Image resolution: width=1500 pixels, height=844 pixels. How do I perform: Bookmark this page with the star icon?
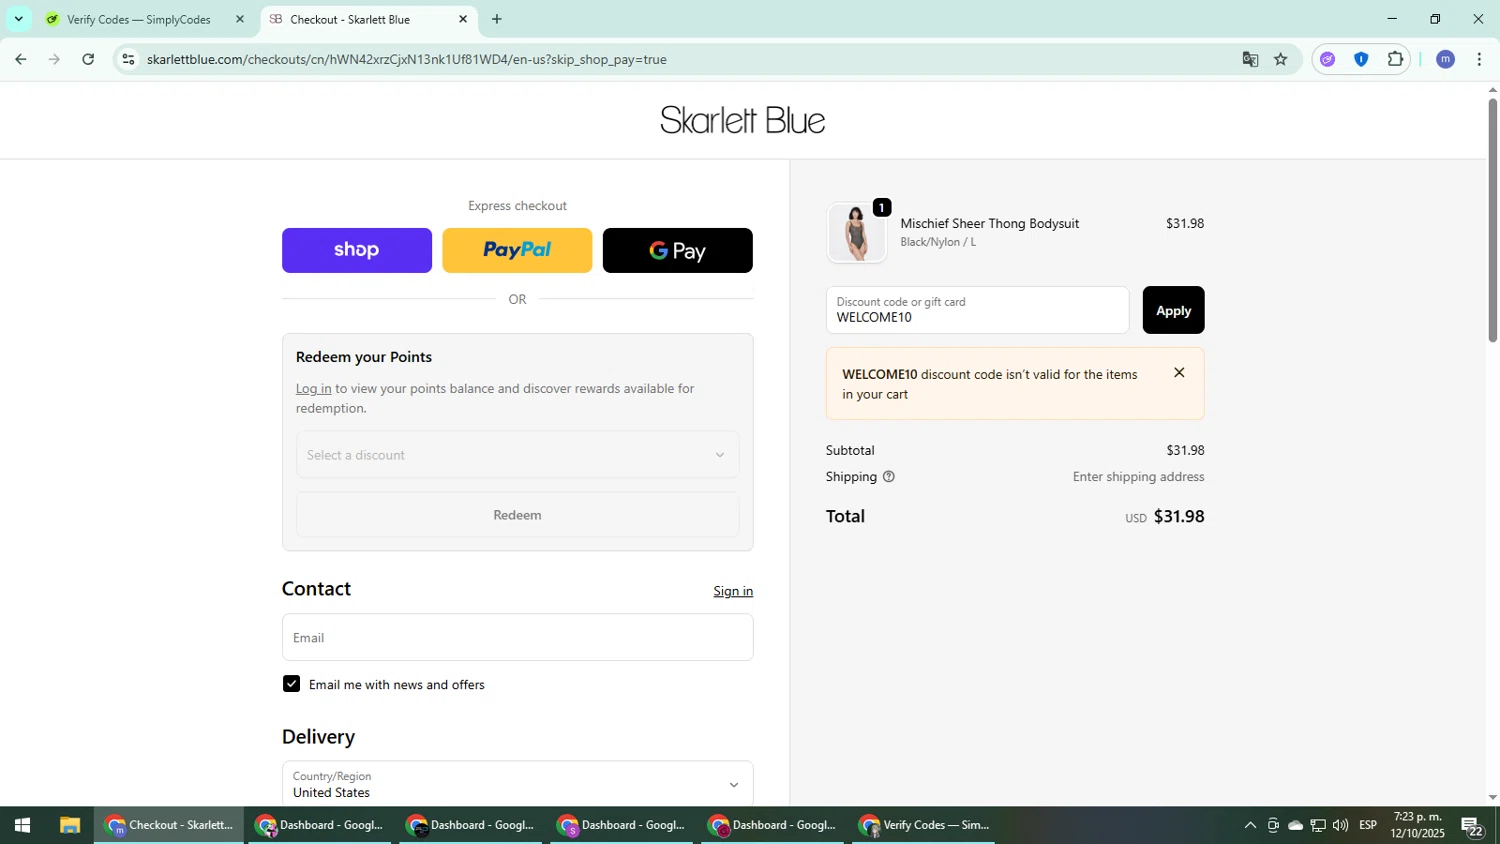click(1281, 59)
